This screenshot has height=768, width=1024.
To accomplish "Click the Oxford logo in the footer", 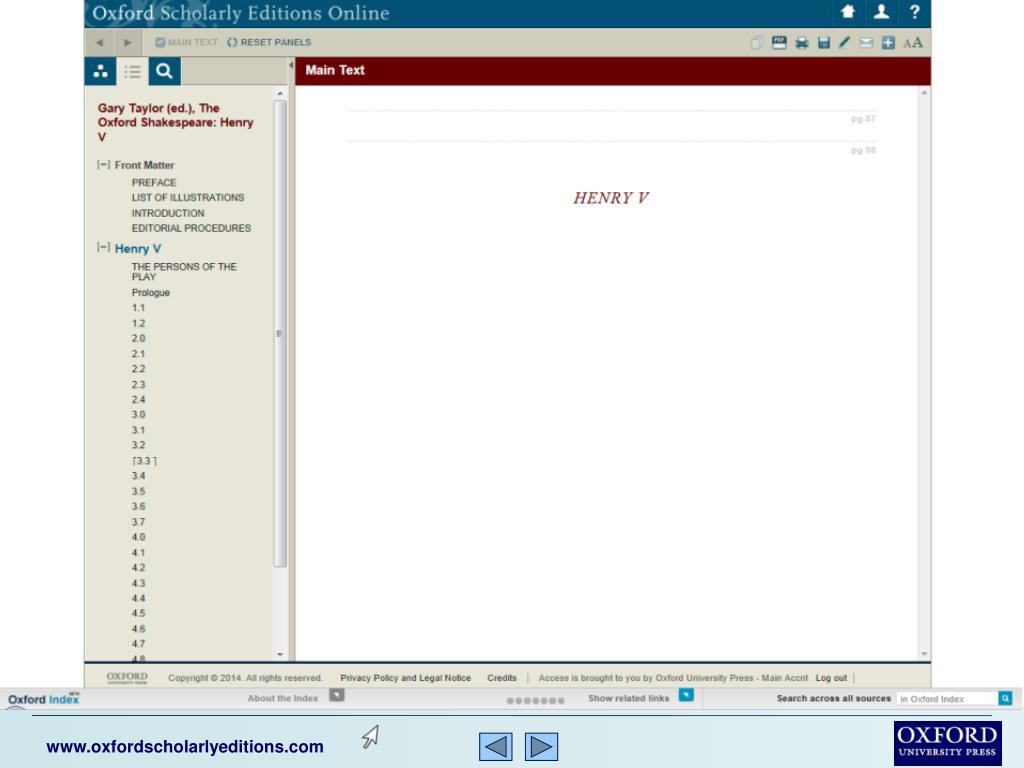I will pos(127,677).
